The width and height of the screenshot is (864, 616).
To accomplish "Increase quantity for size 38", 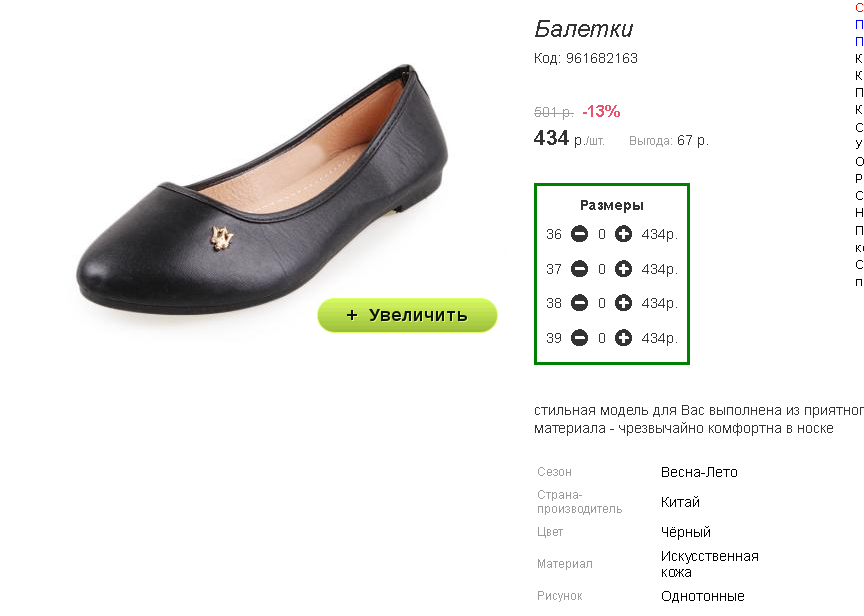I will pos(623,303).
